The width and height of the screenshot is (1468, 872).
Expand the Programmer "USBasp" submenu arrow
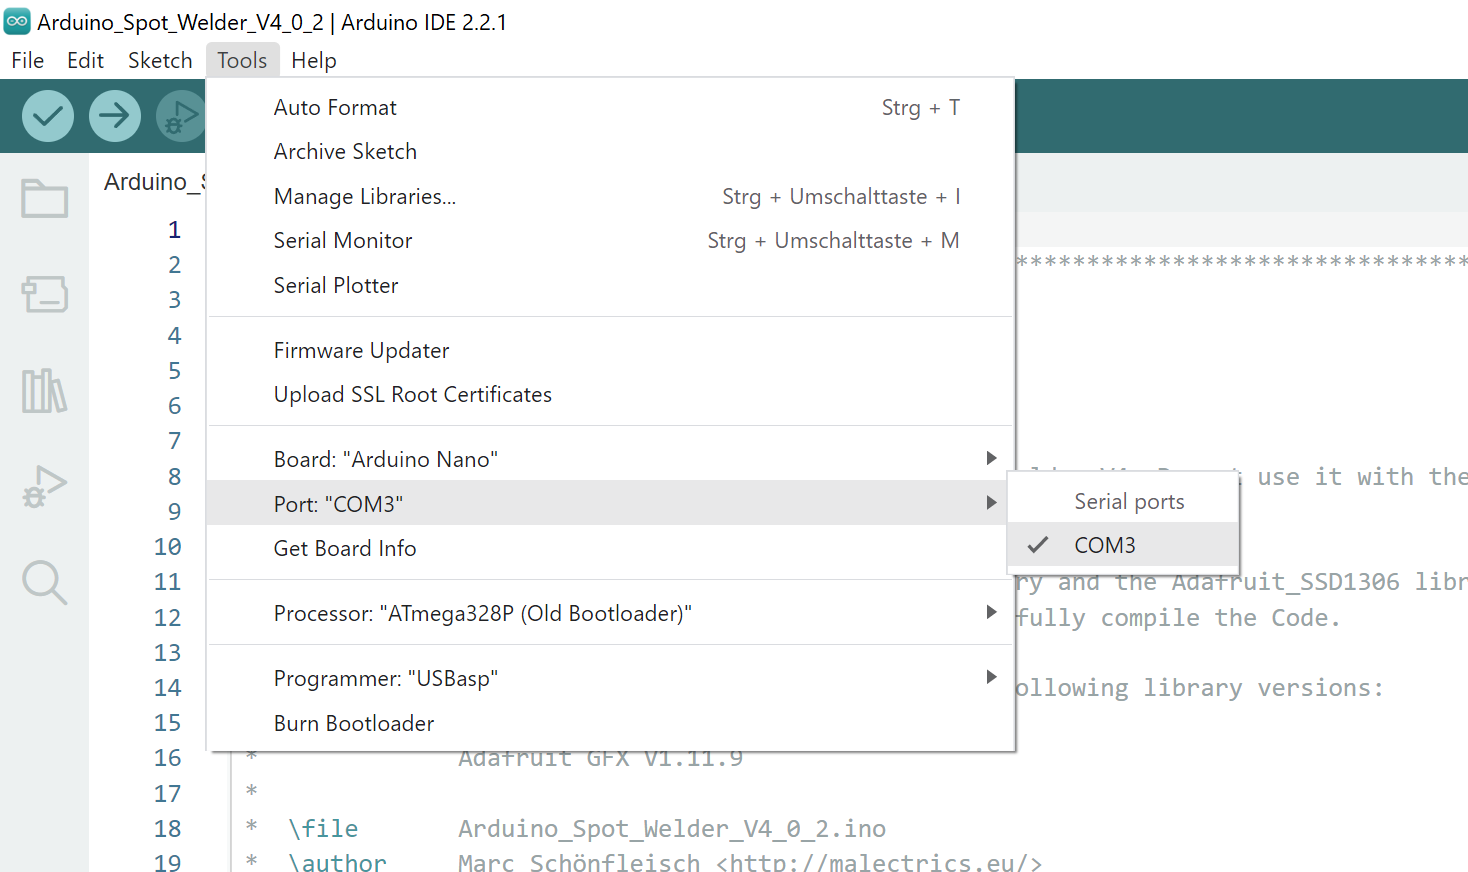[991, 677]
